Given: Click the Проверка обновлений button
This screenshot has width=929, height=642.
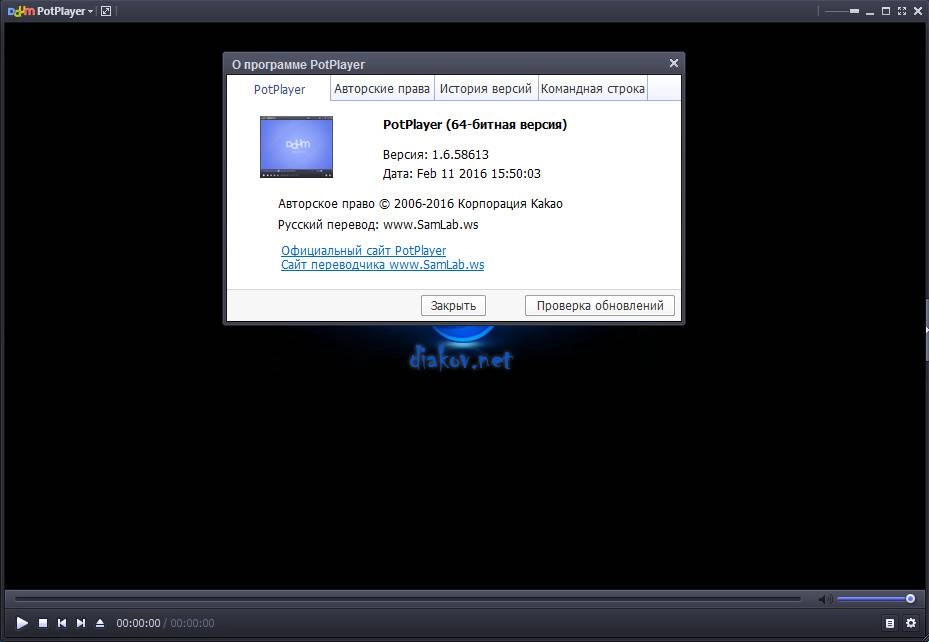Looking at the screenshot, I should coord(600,306).
